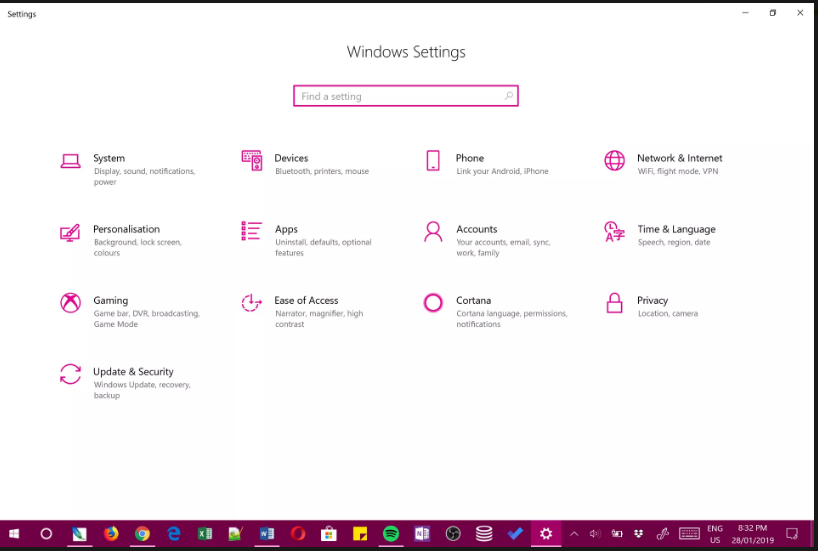The height and width of the screenshot is (551, 818).
Task: Open Microsoft Store taskbar icon
Action: (x=329, y=534)
